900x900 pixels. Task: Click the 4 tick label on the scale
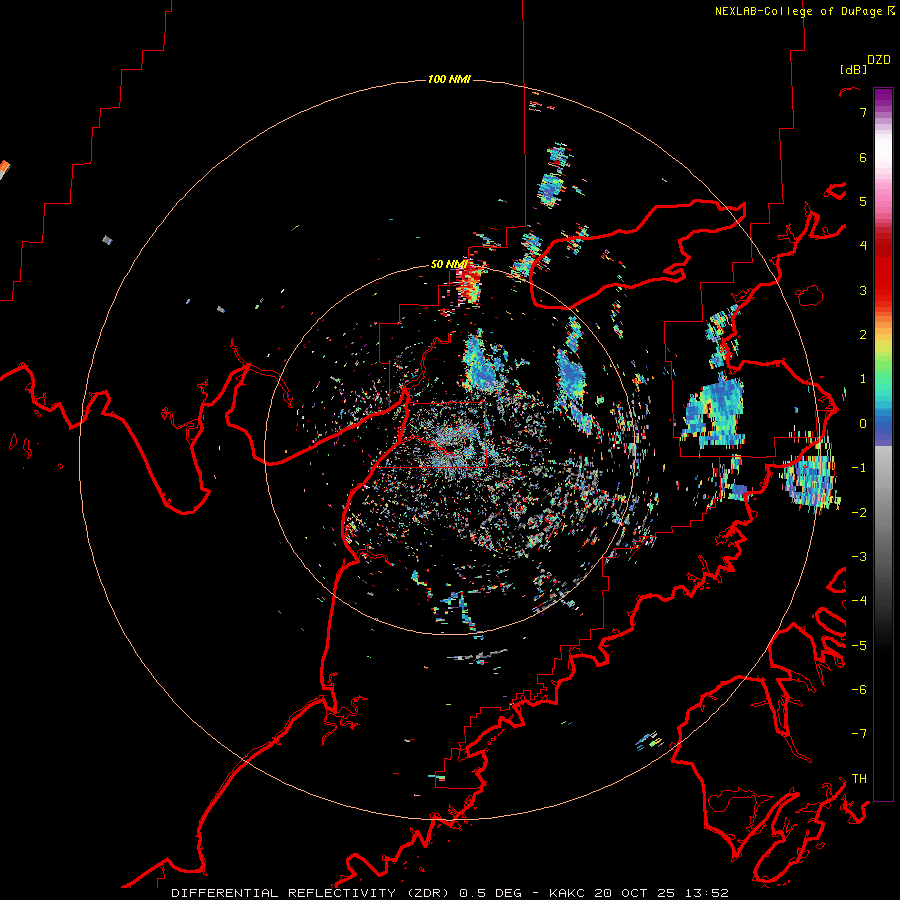tap(863, 246)
